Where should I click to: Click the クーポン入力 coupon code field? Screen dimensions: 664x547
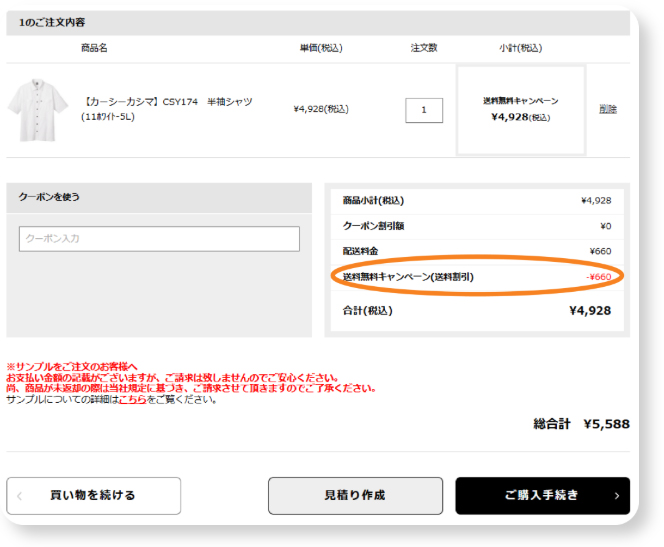tap(159, 239)
